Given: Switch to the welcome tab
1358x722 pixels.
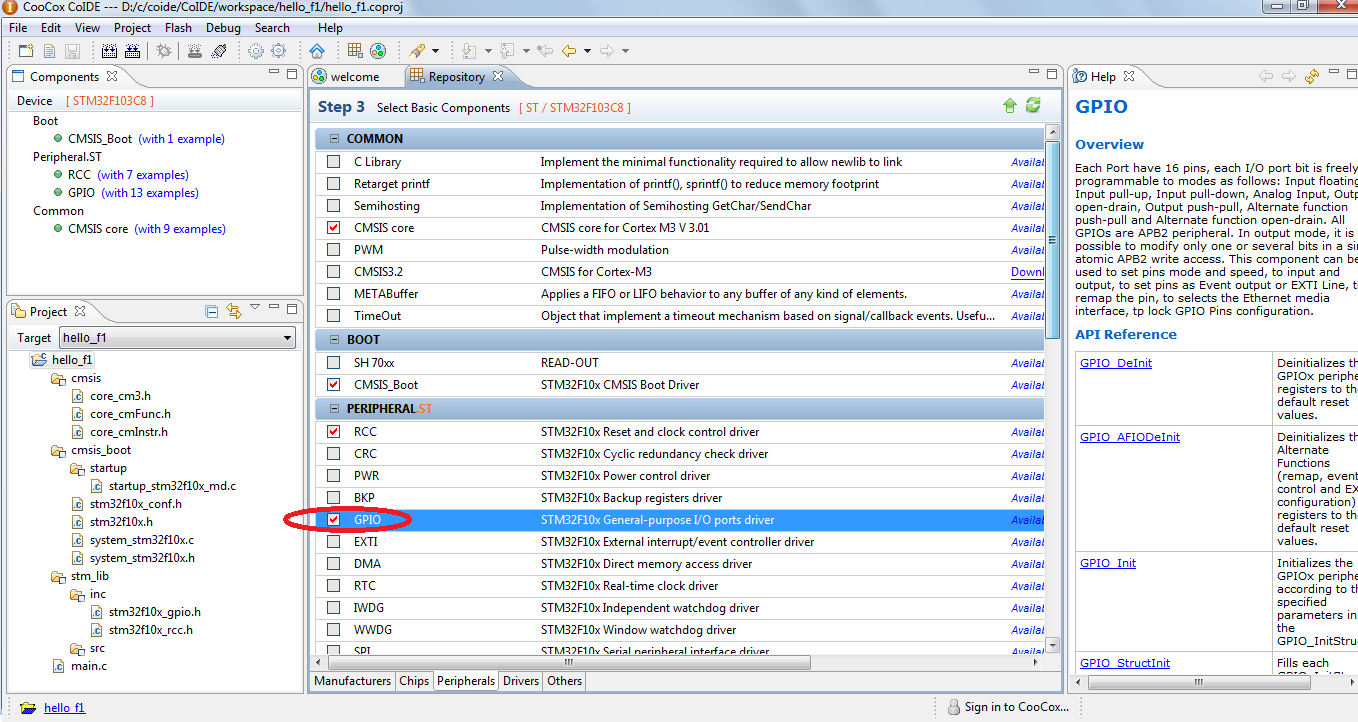Looking at the screenshot, I should coord(346,76).
